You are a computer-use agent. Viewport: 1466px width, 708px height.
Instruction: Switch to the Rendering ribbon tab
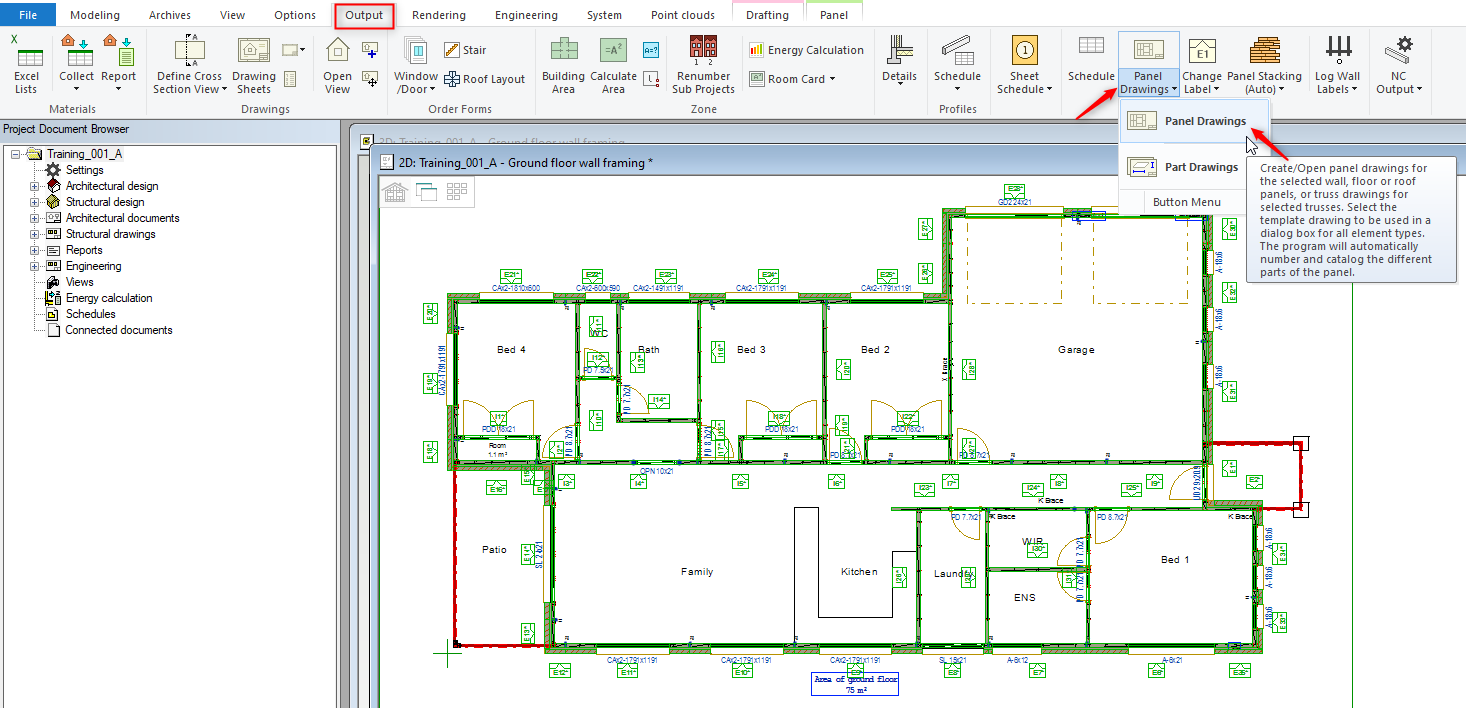pos(437,14)
